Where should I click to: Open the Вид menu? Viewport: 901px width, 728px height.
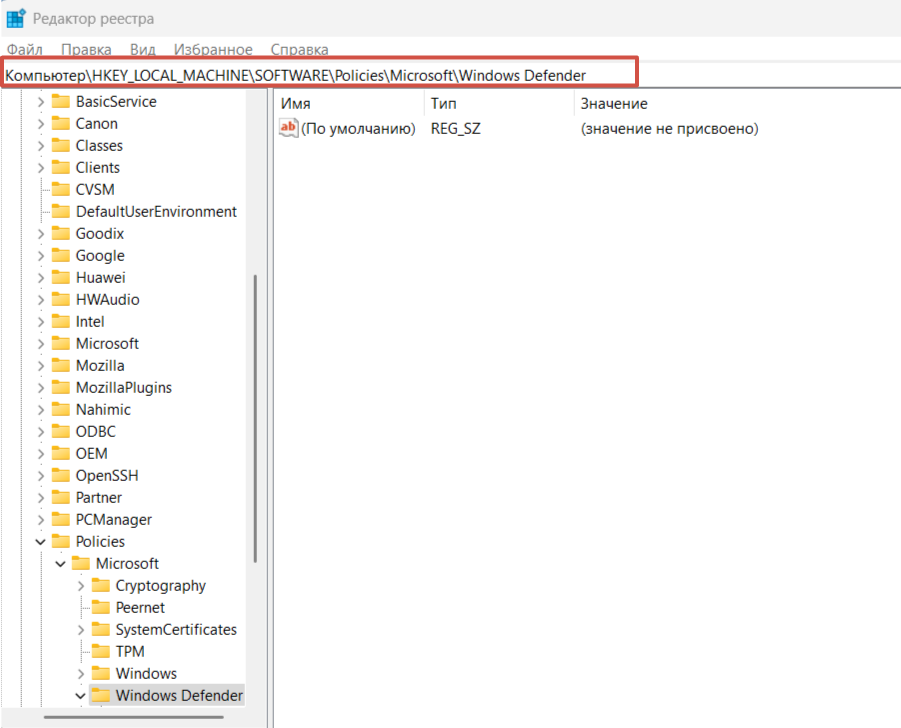click(x=143, y=50)
